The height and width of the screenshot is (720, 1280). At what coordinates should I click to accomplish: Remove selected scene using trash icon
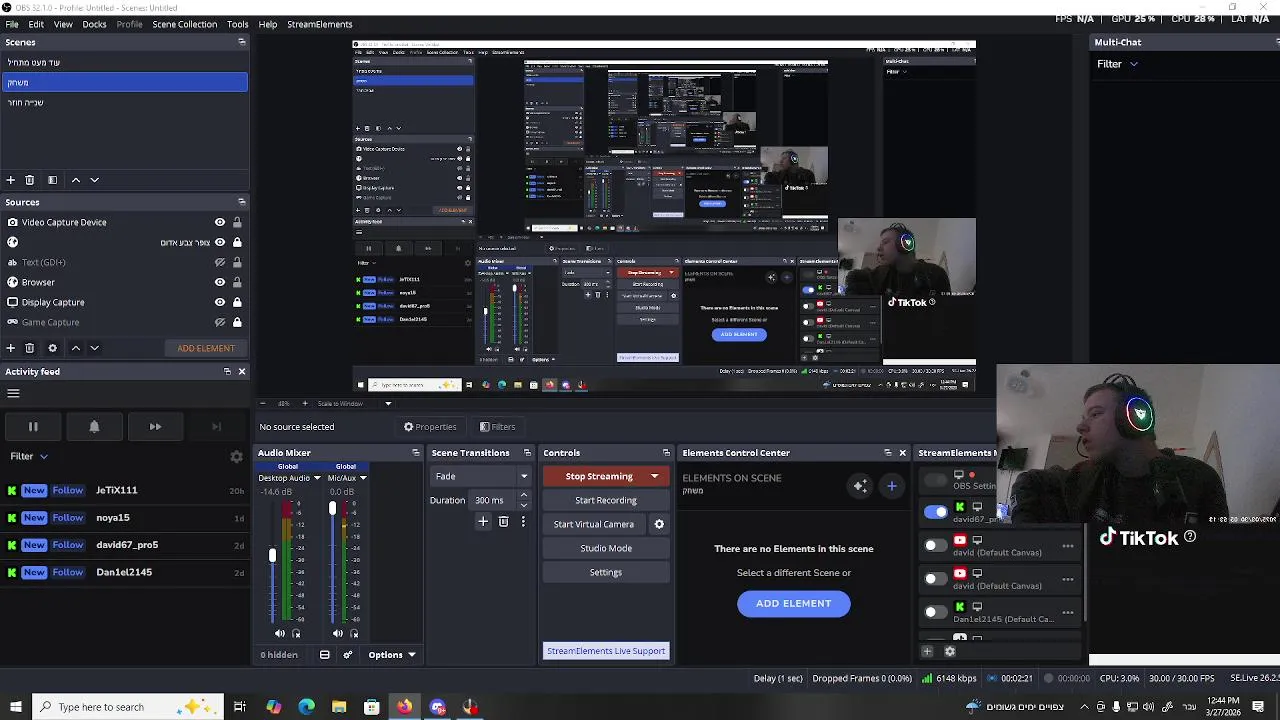click(30, 180)
